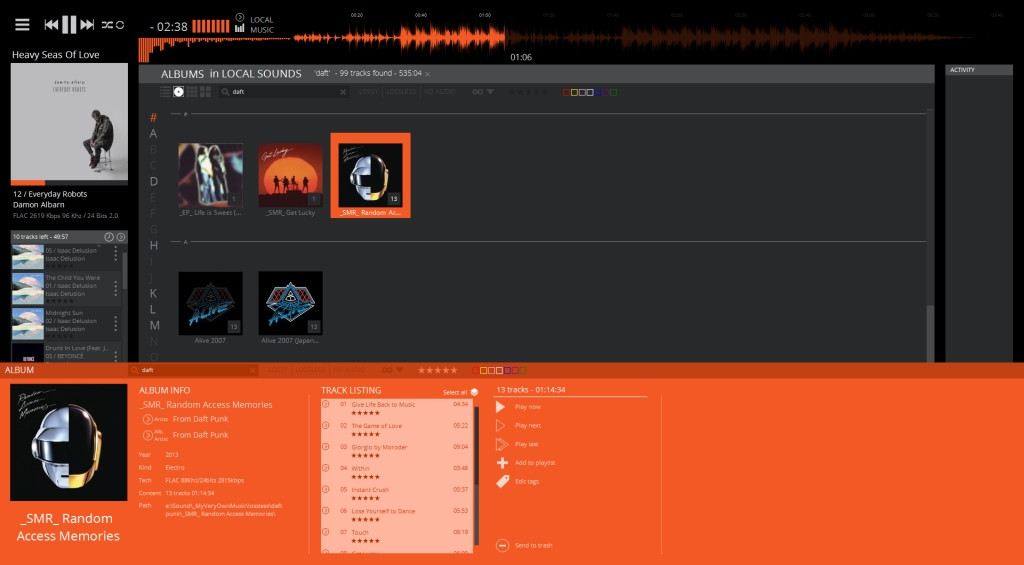The width and height of the screenshot is (1024, 565).
Task: Click Everyday Robots now-playing cover art
Action: [x=69, y=121]
